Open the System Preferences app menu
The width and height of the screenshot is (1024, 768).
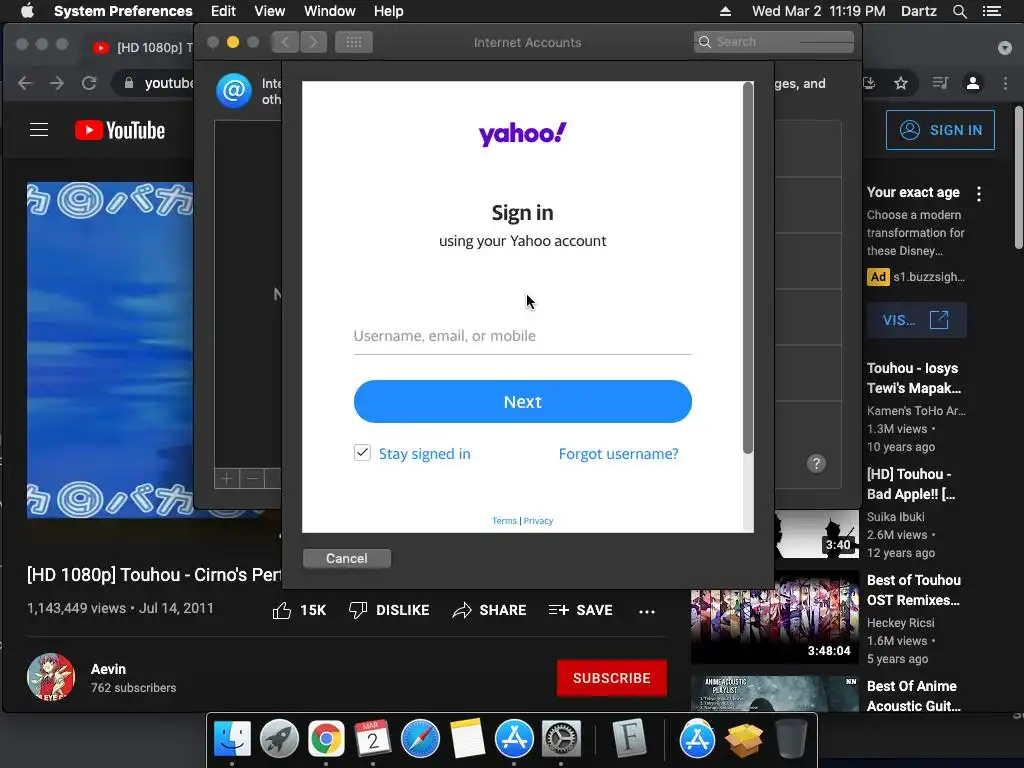pyautogui.click(x=123, y=11)
